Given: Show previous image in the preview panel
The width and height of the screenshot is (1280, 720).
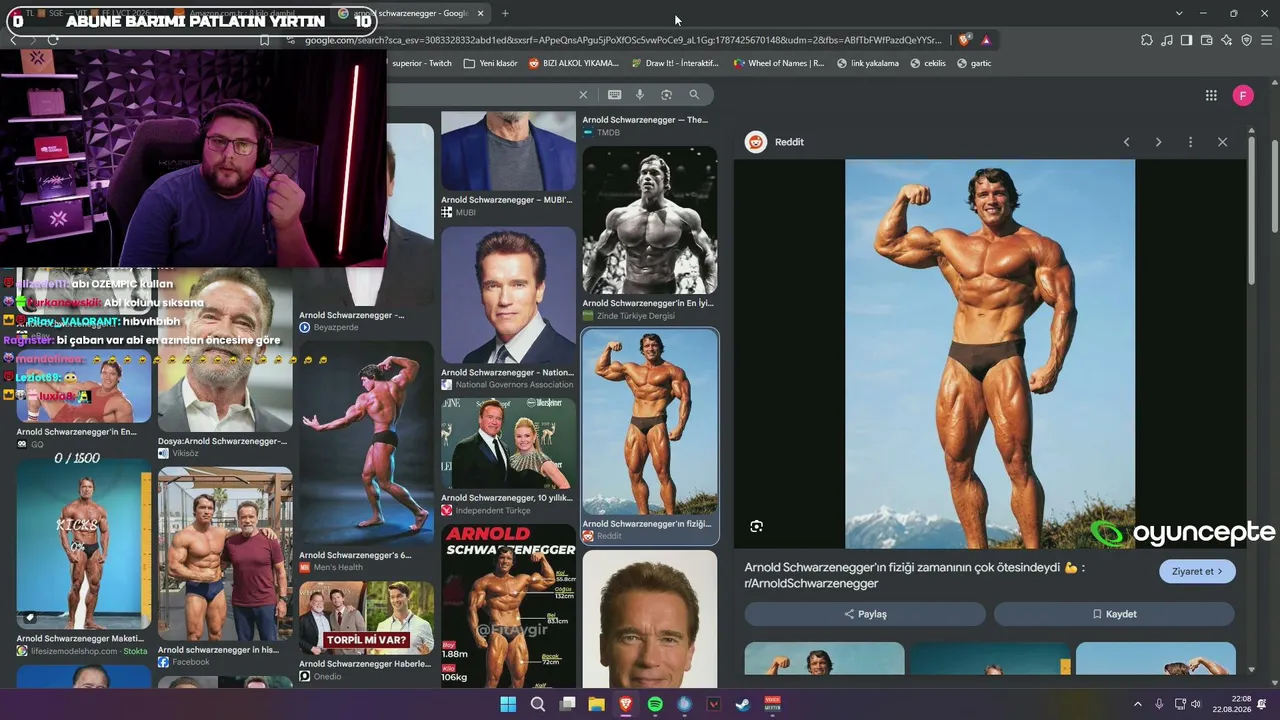Looking at the screenshot, I should pyautogui.click(x=1126, y=142).
